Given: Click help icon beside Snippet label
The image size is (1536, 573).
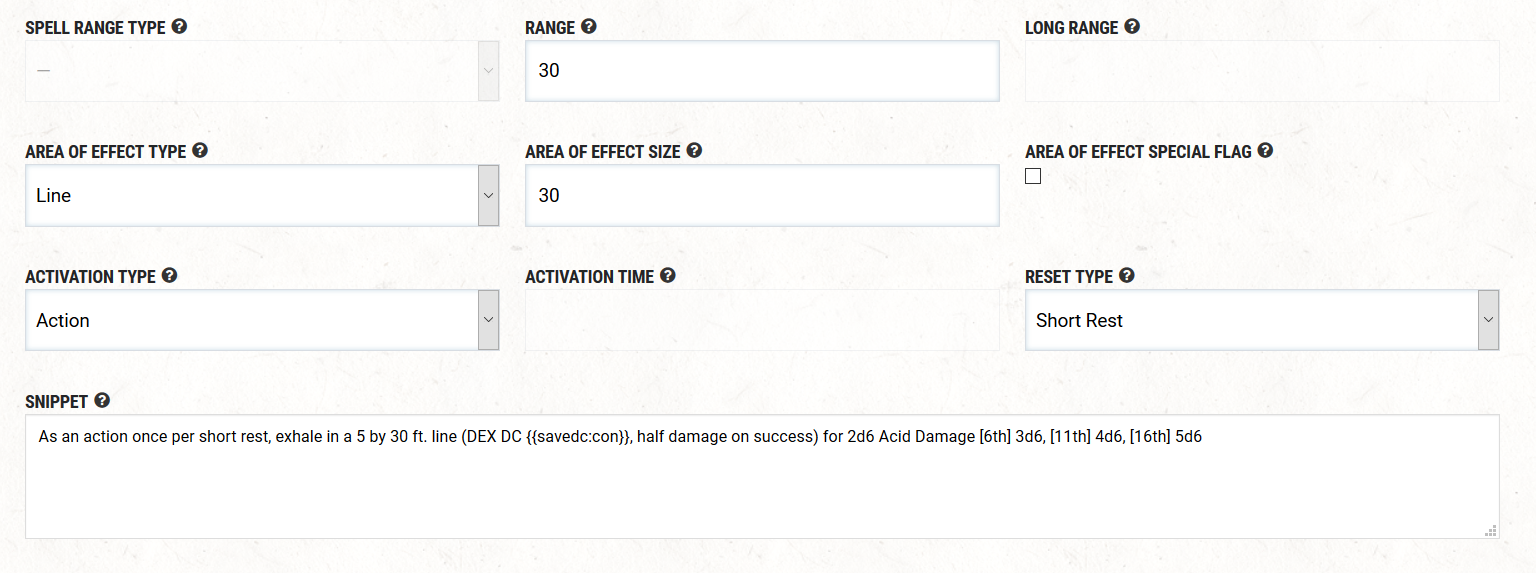Looking at the screenshot, I should point(102,400).
